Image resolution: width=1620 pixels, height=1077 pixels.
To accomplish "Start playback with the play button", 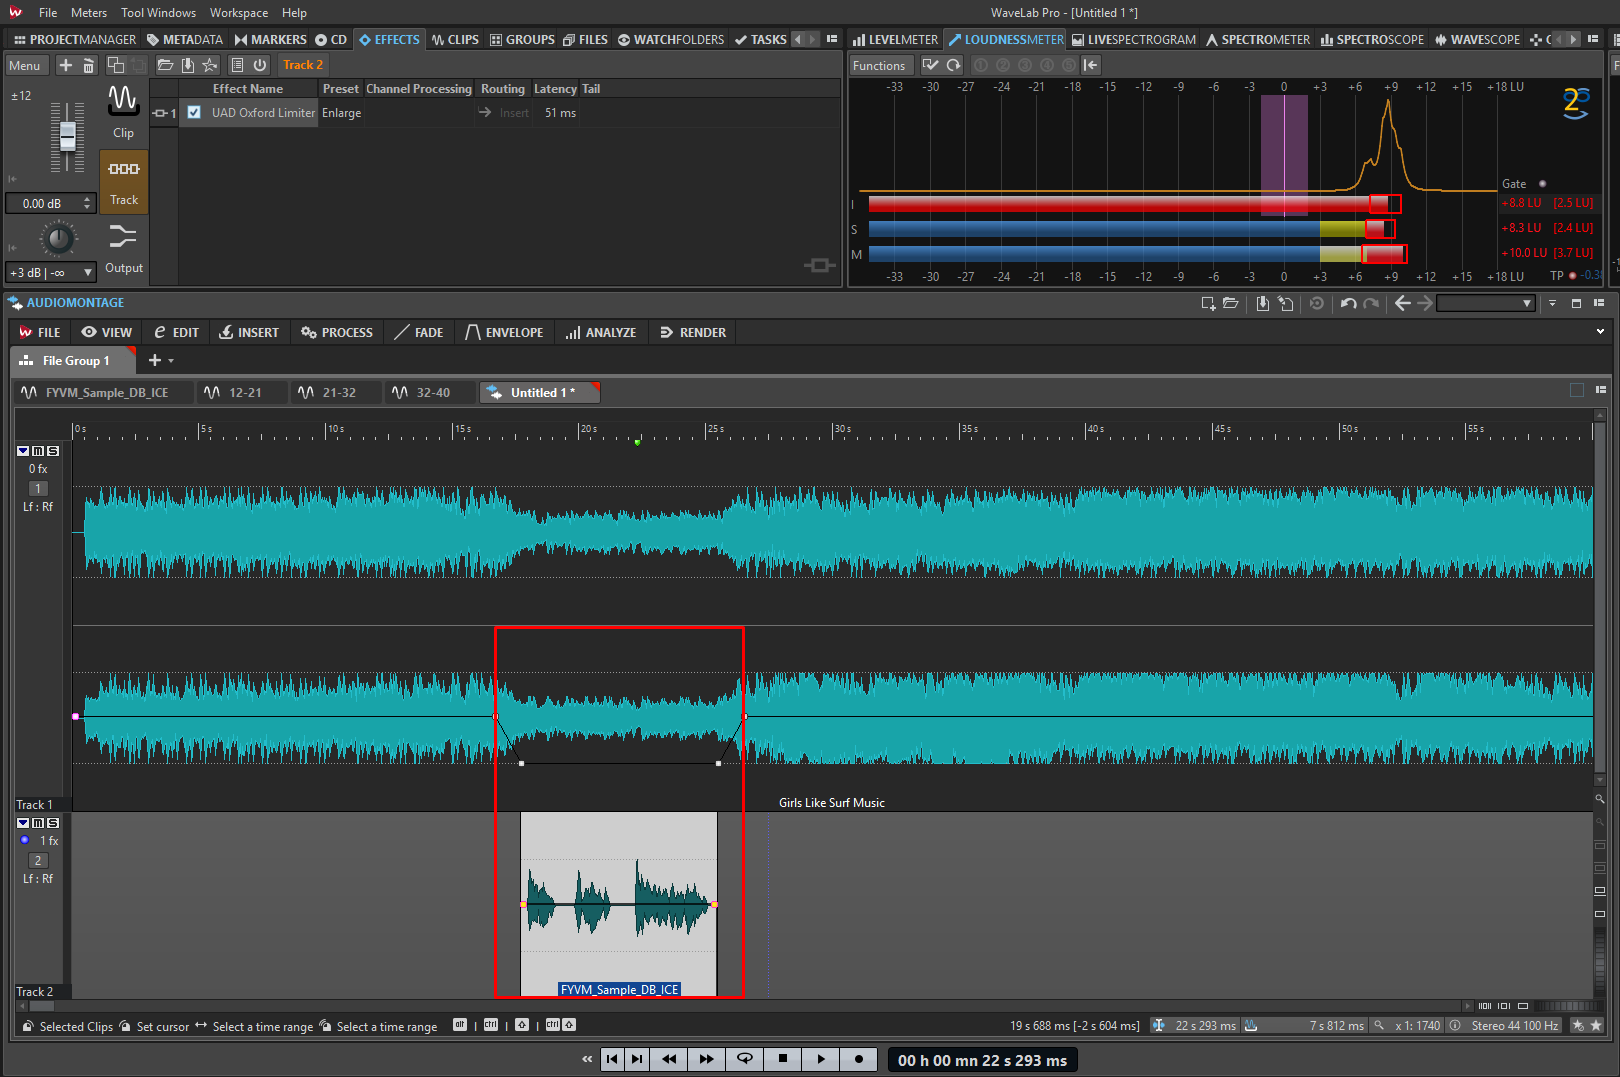I will (x=820, y=1059).
